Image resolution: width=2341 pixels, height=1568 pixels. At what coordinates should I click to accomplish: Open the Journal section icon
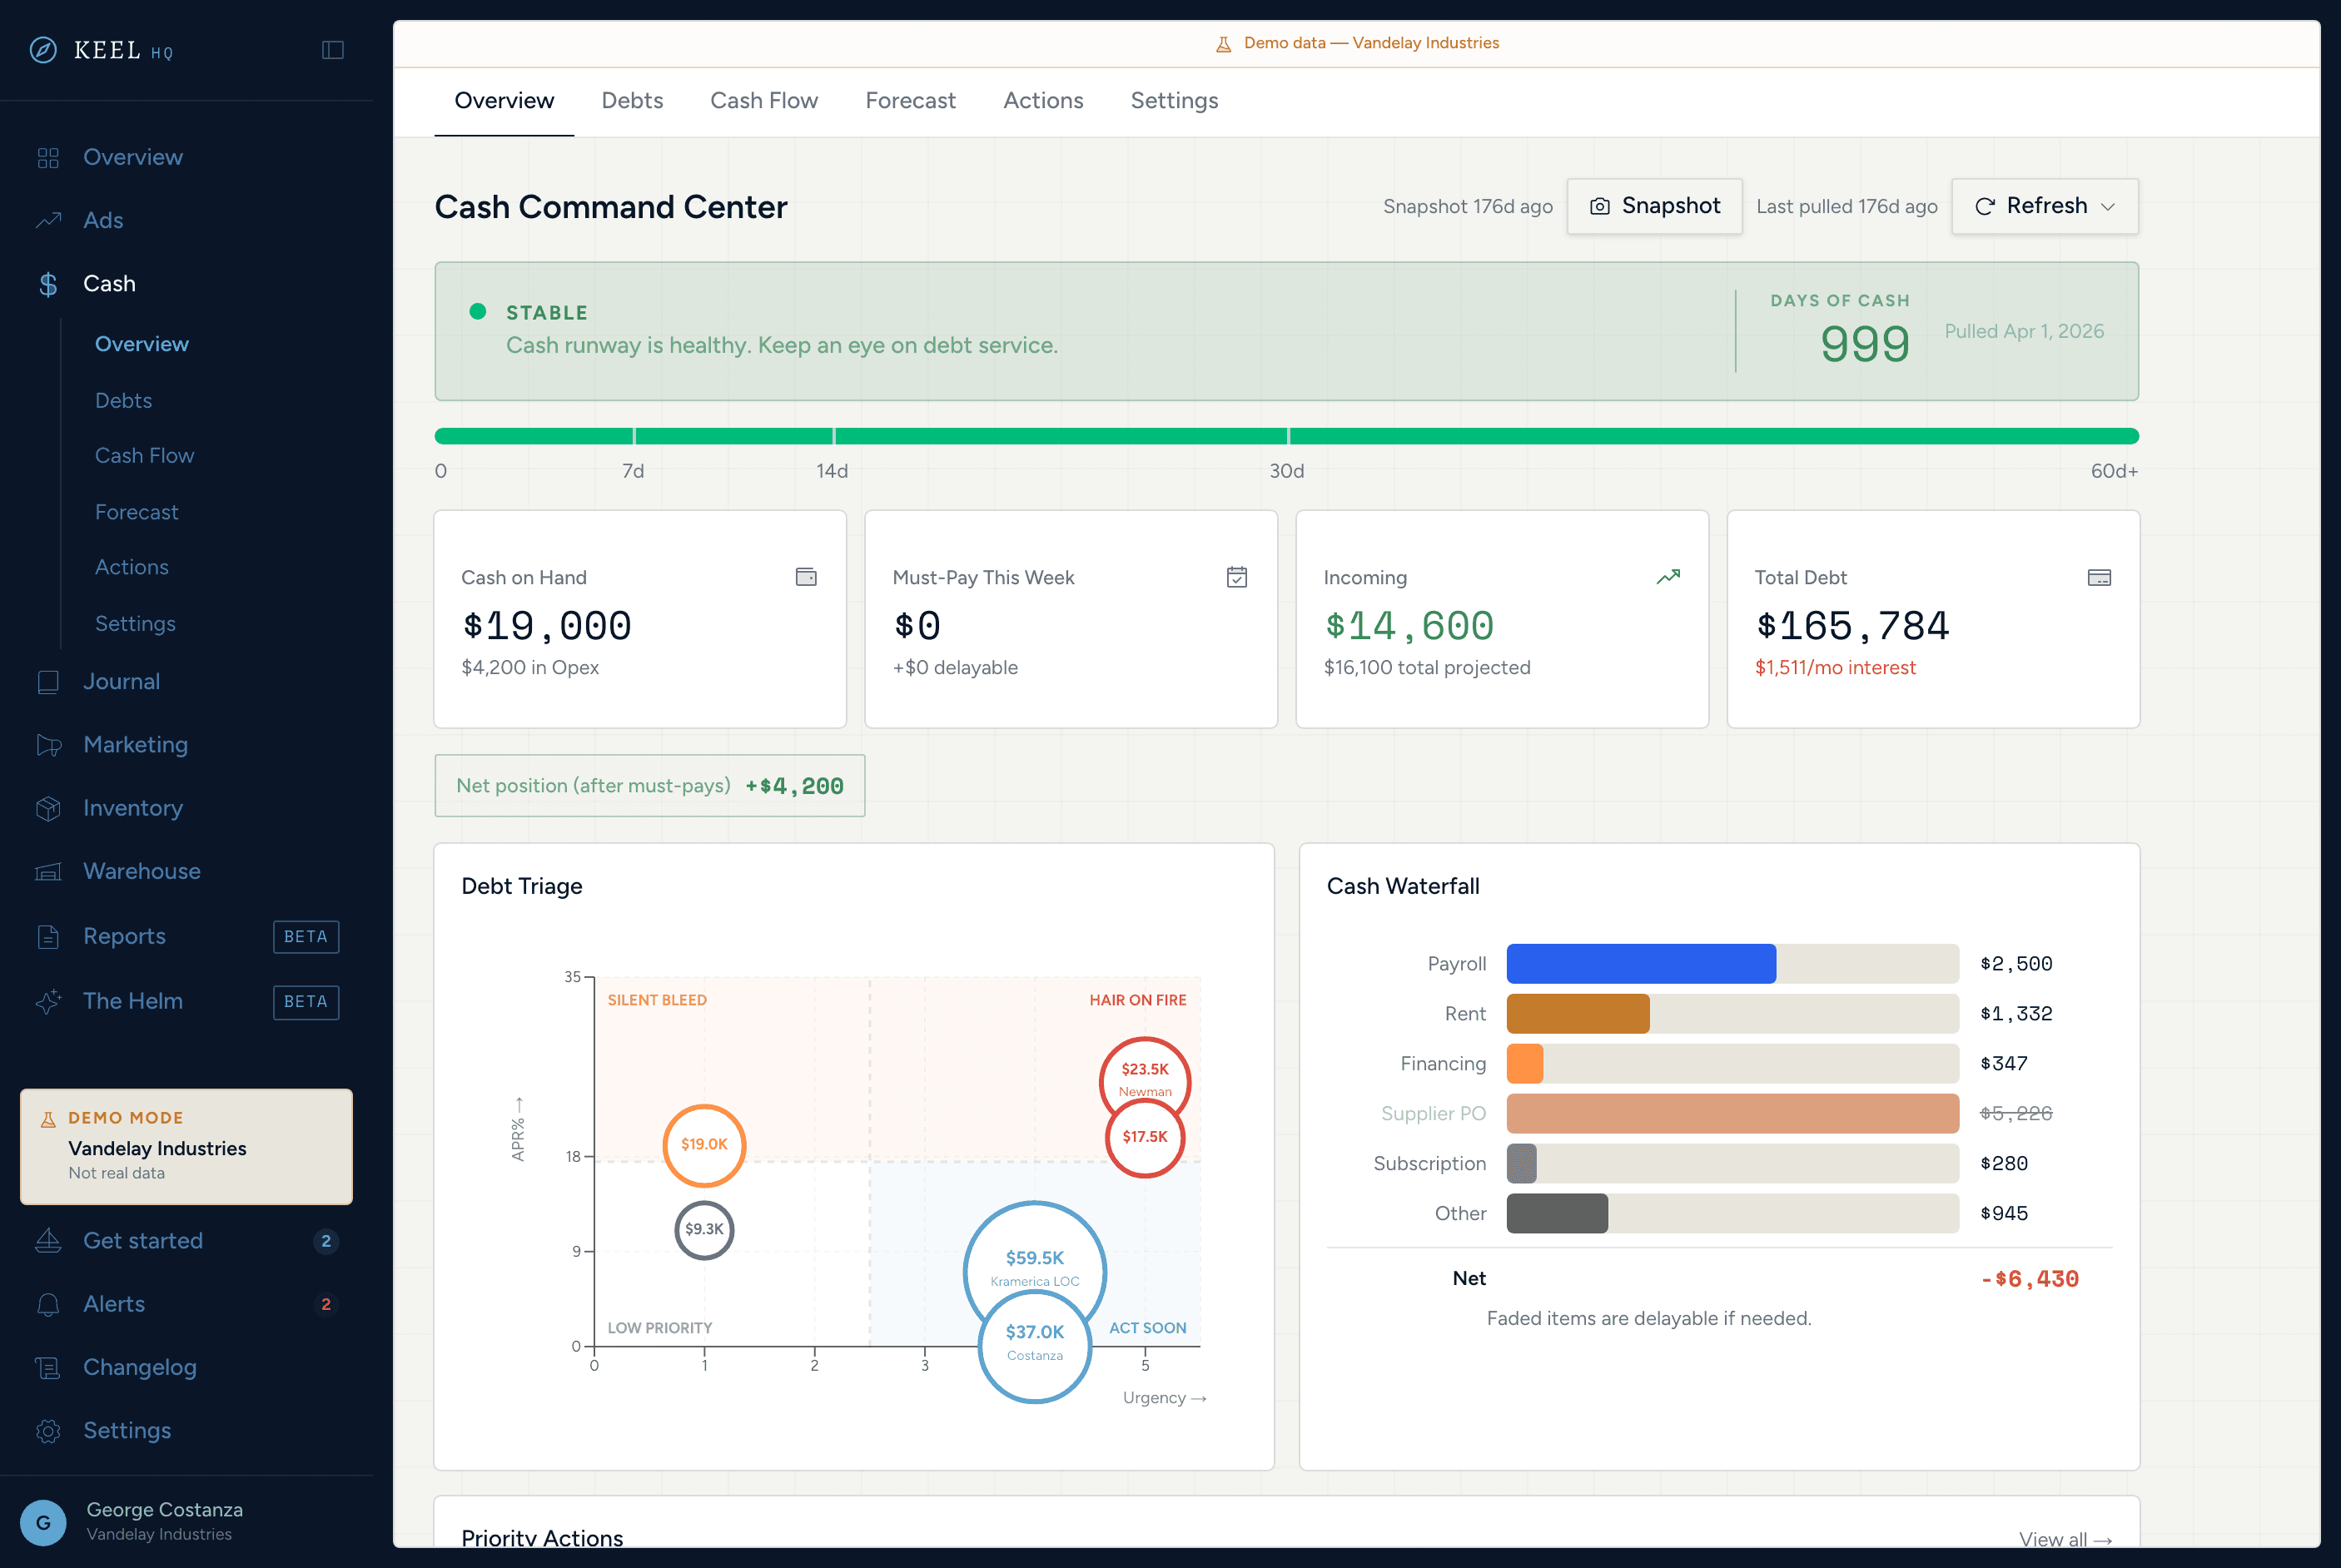tap(48, 682)
